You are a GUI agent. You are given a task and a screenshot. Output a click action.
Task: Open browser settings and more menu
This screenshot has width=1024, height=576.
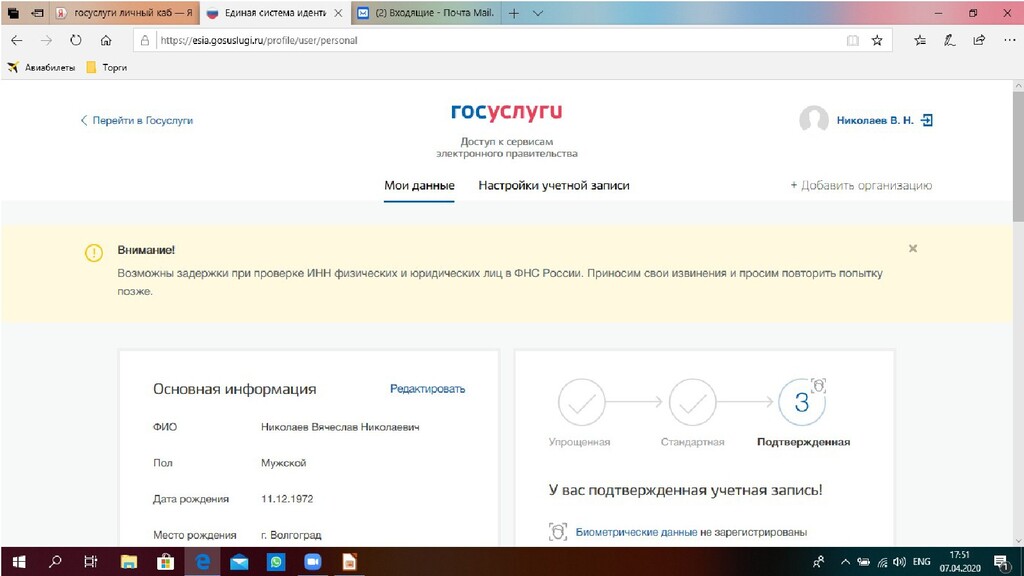click(x=1009, y=40)
